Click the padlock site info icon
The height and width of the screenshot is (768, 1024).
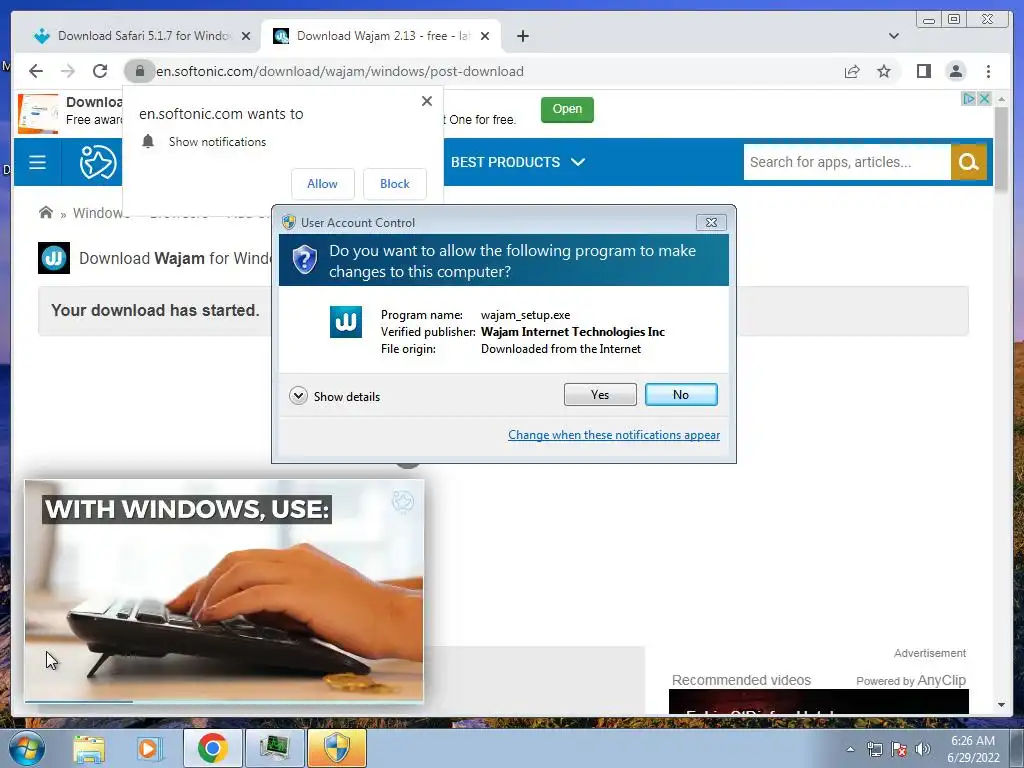pyautogui.click(x=140, y=71)
